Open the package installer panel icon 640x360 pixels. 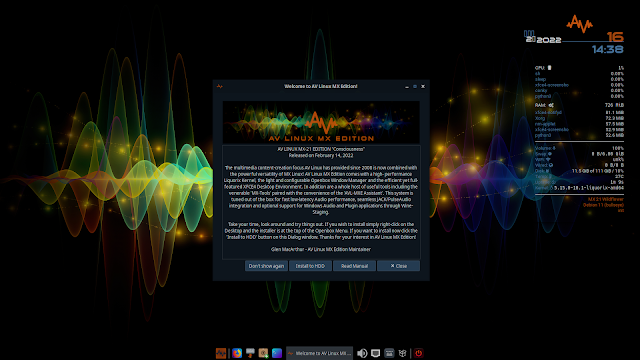(x=263, y=353)
